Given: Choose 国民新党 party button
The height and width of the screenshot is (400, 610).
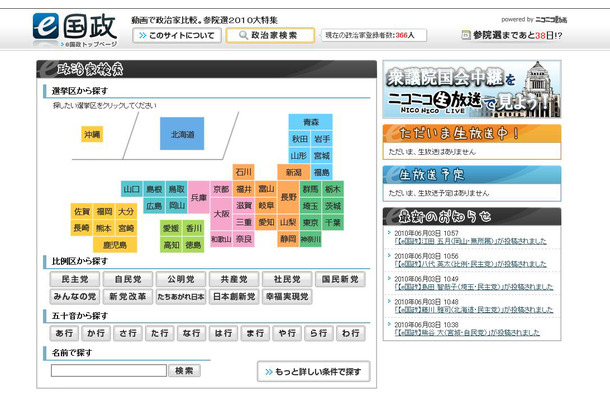Looking at the screenshot, I should [x=340, y=279].
